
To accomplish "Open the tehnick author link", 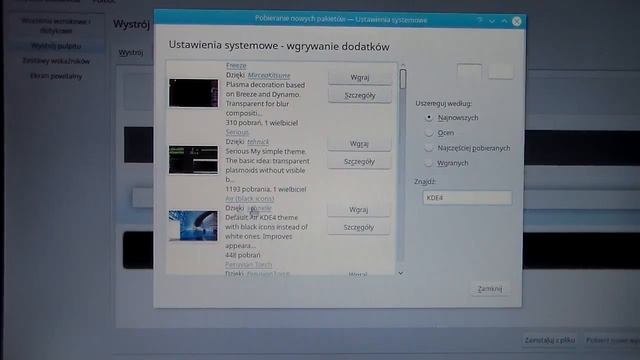I will 258,142.
